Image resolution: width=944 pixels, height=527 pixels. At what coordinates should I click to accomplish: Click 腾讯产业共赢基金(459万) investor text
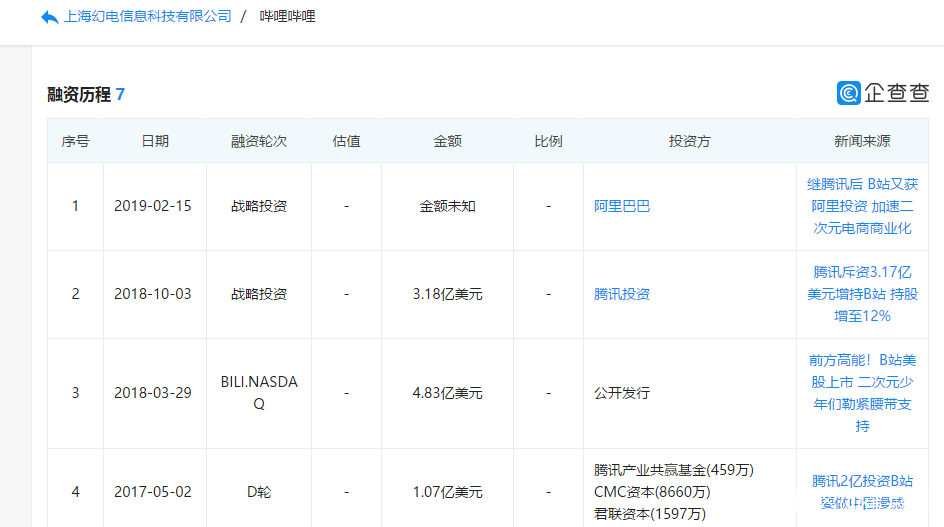(x=674, y=470)
